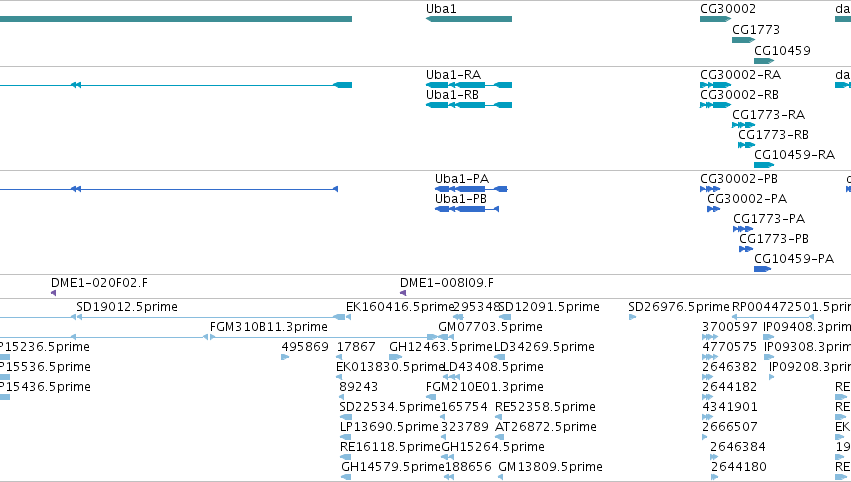This screenshot has height=482, width=851.
Task: Open the CG1773-PB protein label
Action: pos(774,239)
